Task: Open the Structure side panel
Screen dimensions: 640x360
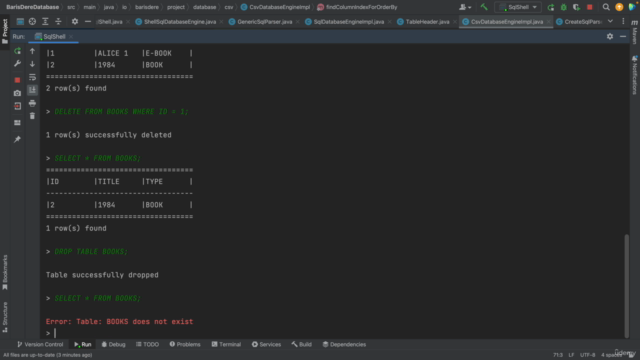Action: pyautogui.click(x=5, y=317)
